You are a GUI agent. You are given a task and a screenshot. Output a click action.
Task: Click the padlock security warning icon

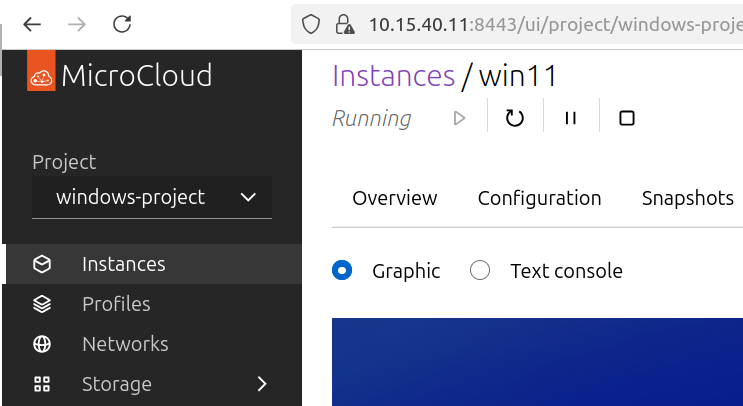(344, 24)
